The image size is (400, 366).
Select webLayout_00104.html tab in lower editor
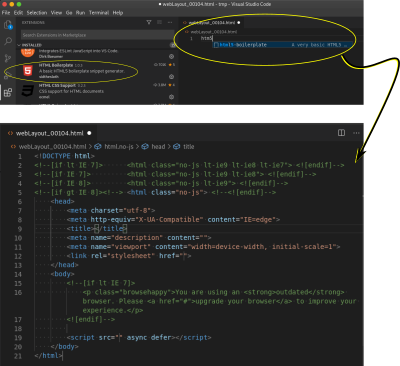point(49,133)
